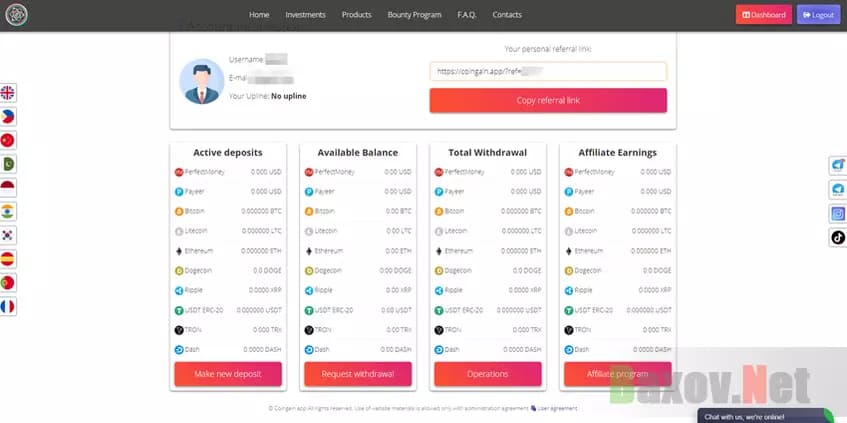Go to the Bounty Program page
847x423 pixels.
[414, 15]
